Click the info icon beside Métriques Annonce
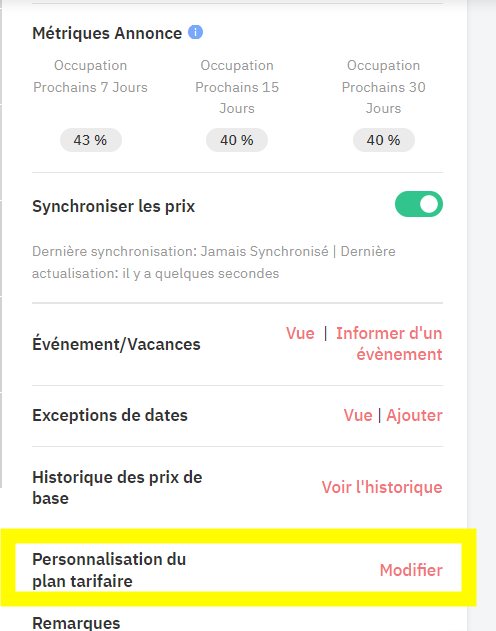496x631 pixels. (x=196, y=32)
